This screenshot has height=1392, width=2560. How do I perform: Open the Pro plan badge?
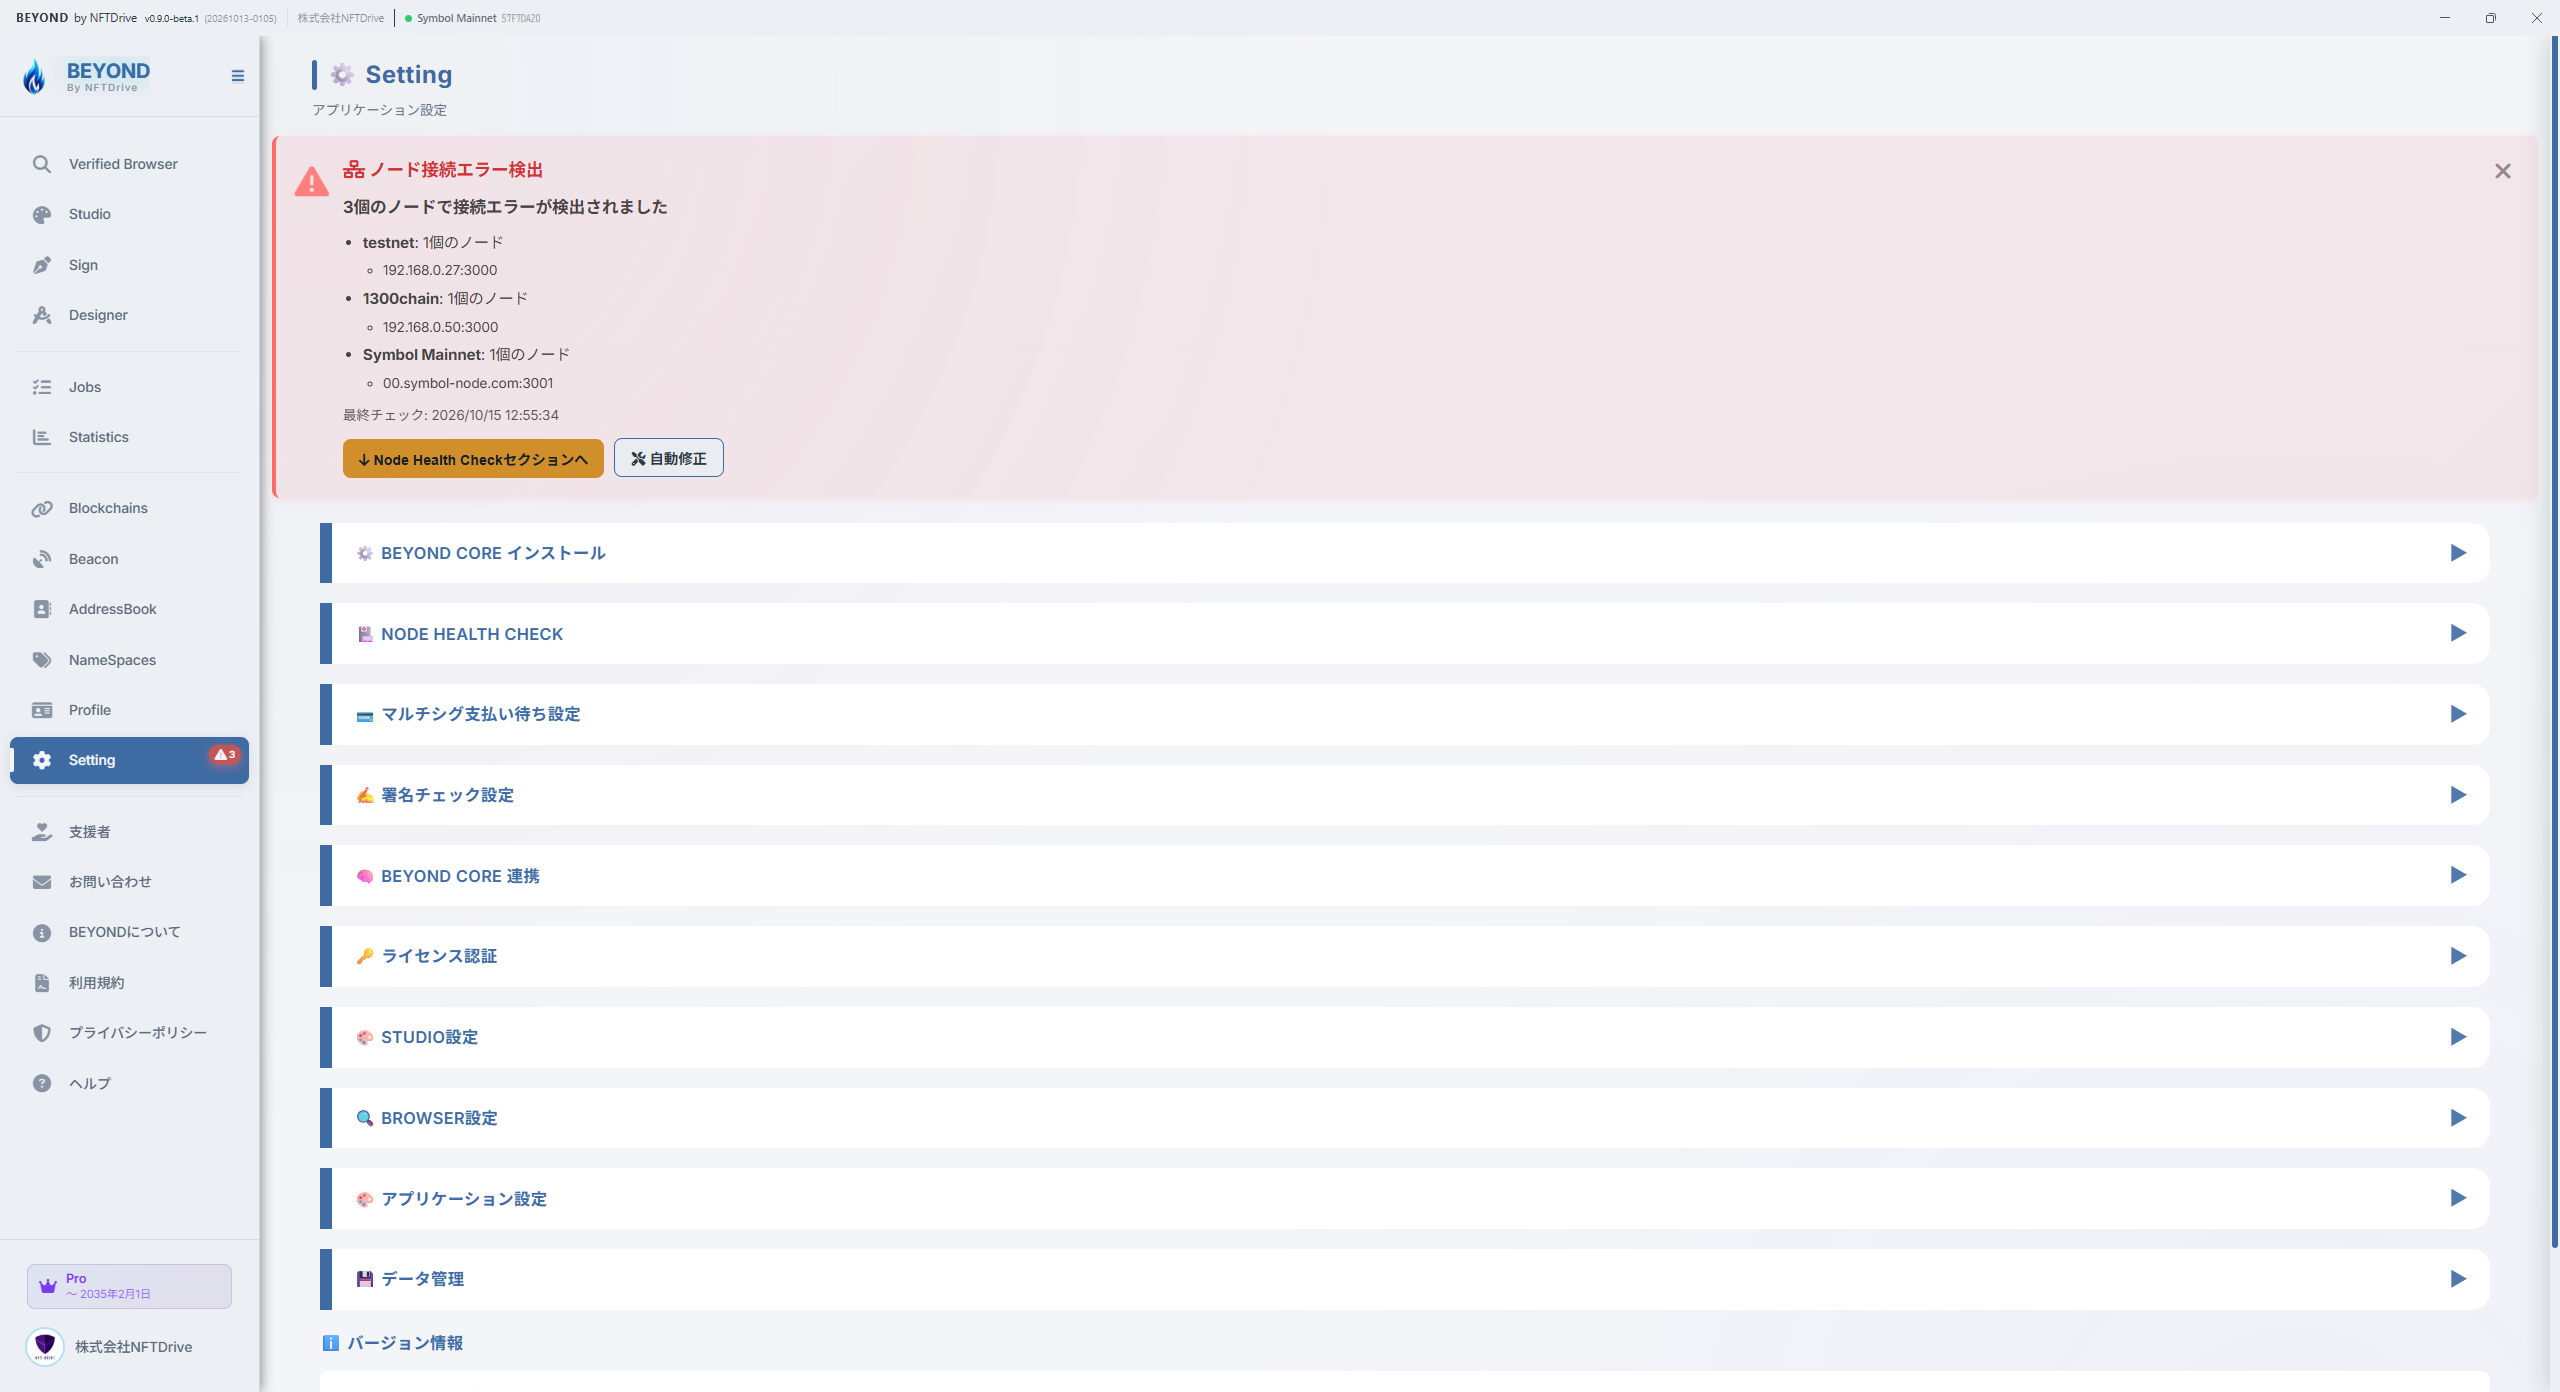[x=129, y=1286]
